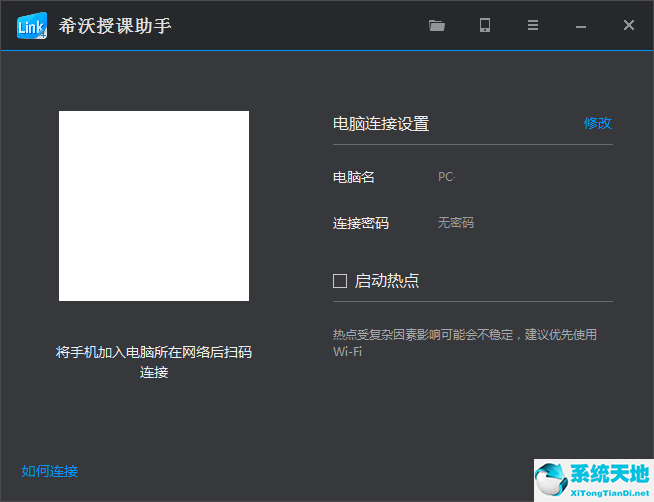
Task: Click the scan-to-connect instruction text
Action: click(154, 362)
